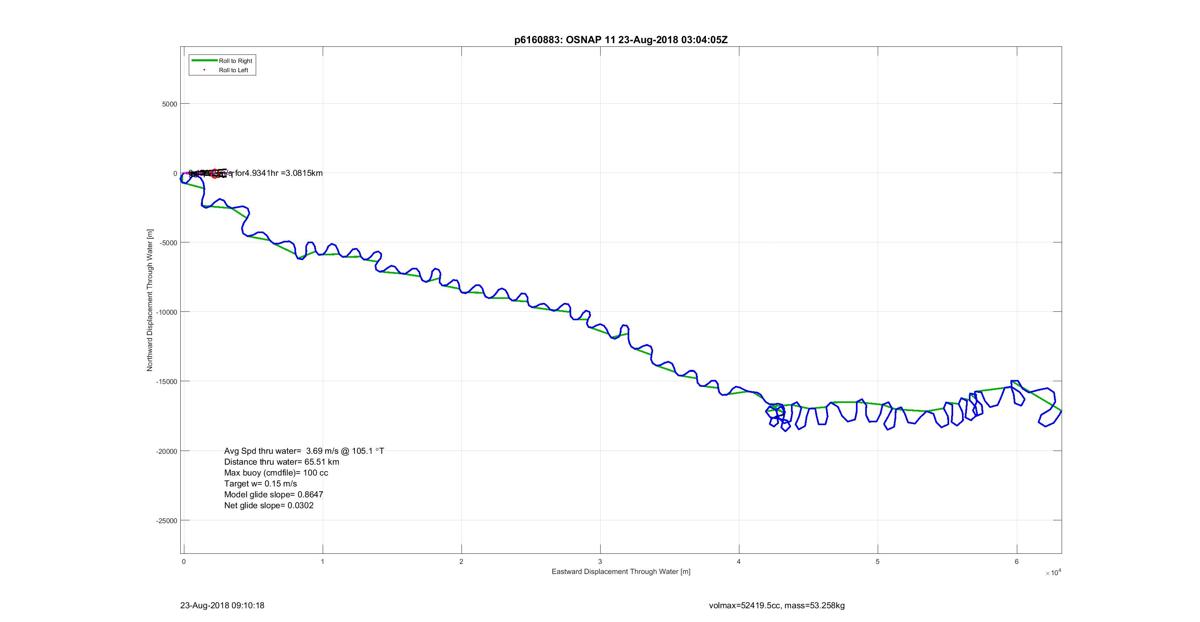The width and height of the screenshot is (1200, 622).
Task: Click the 'Target w= 0.15 m/s' text
Action: click(261, 484)
